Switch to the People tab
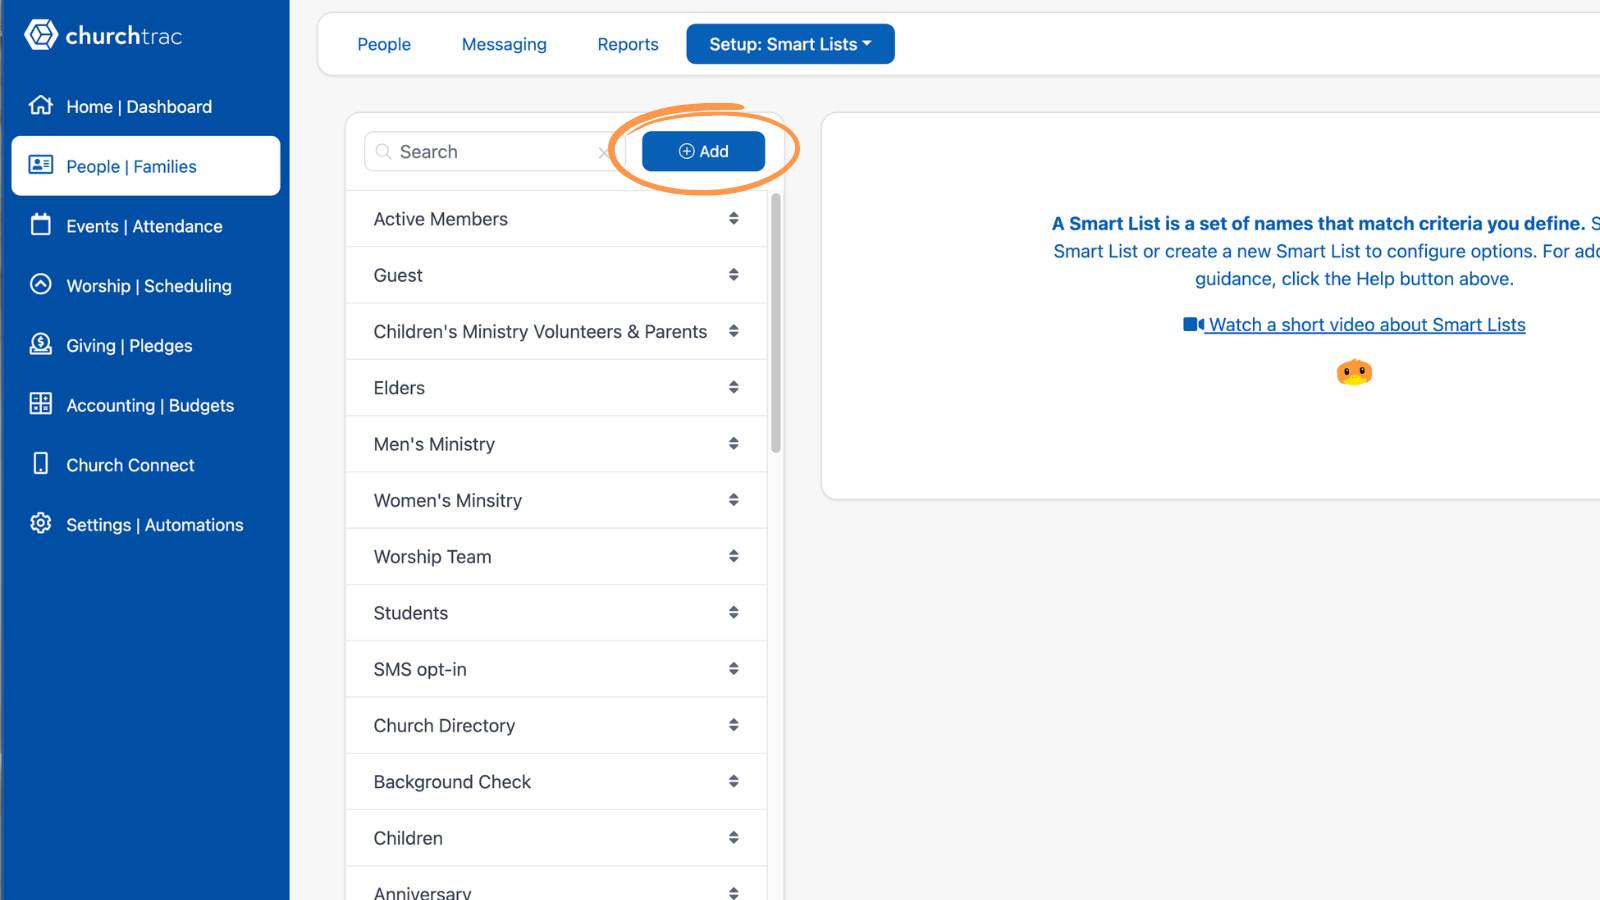The image size is (1600, 900). pos(384,44)
